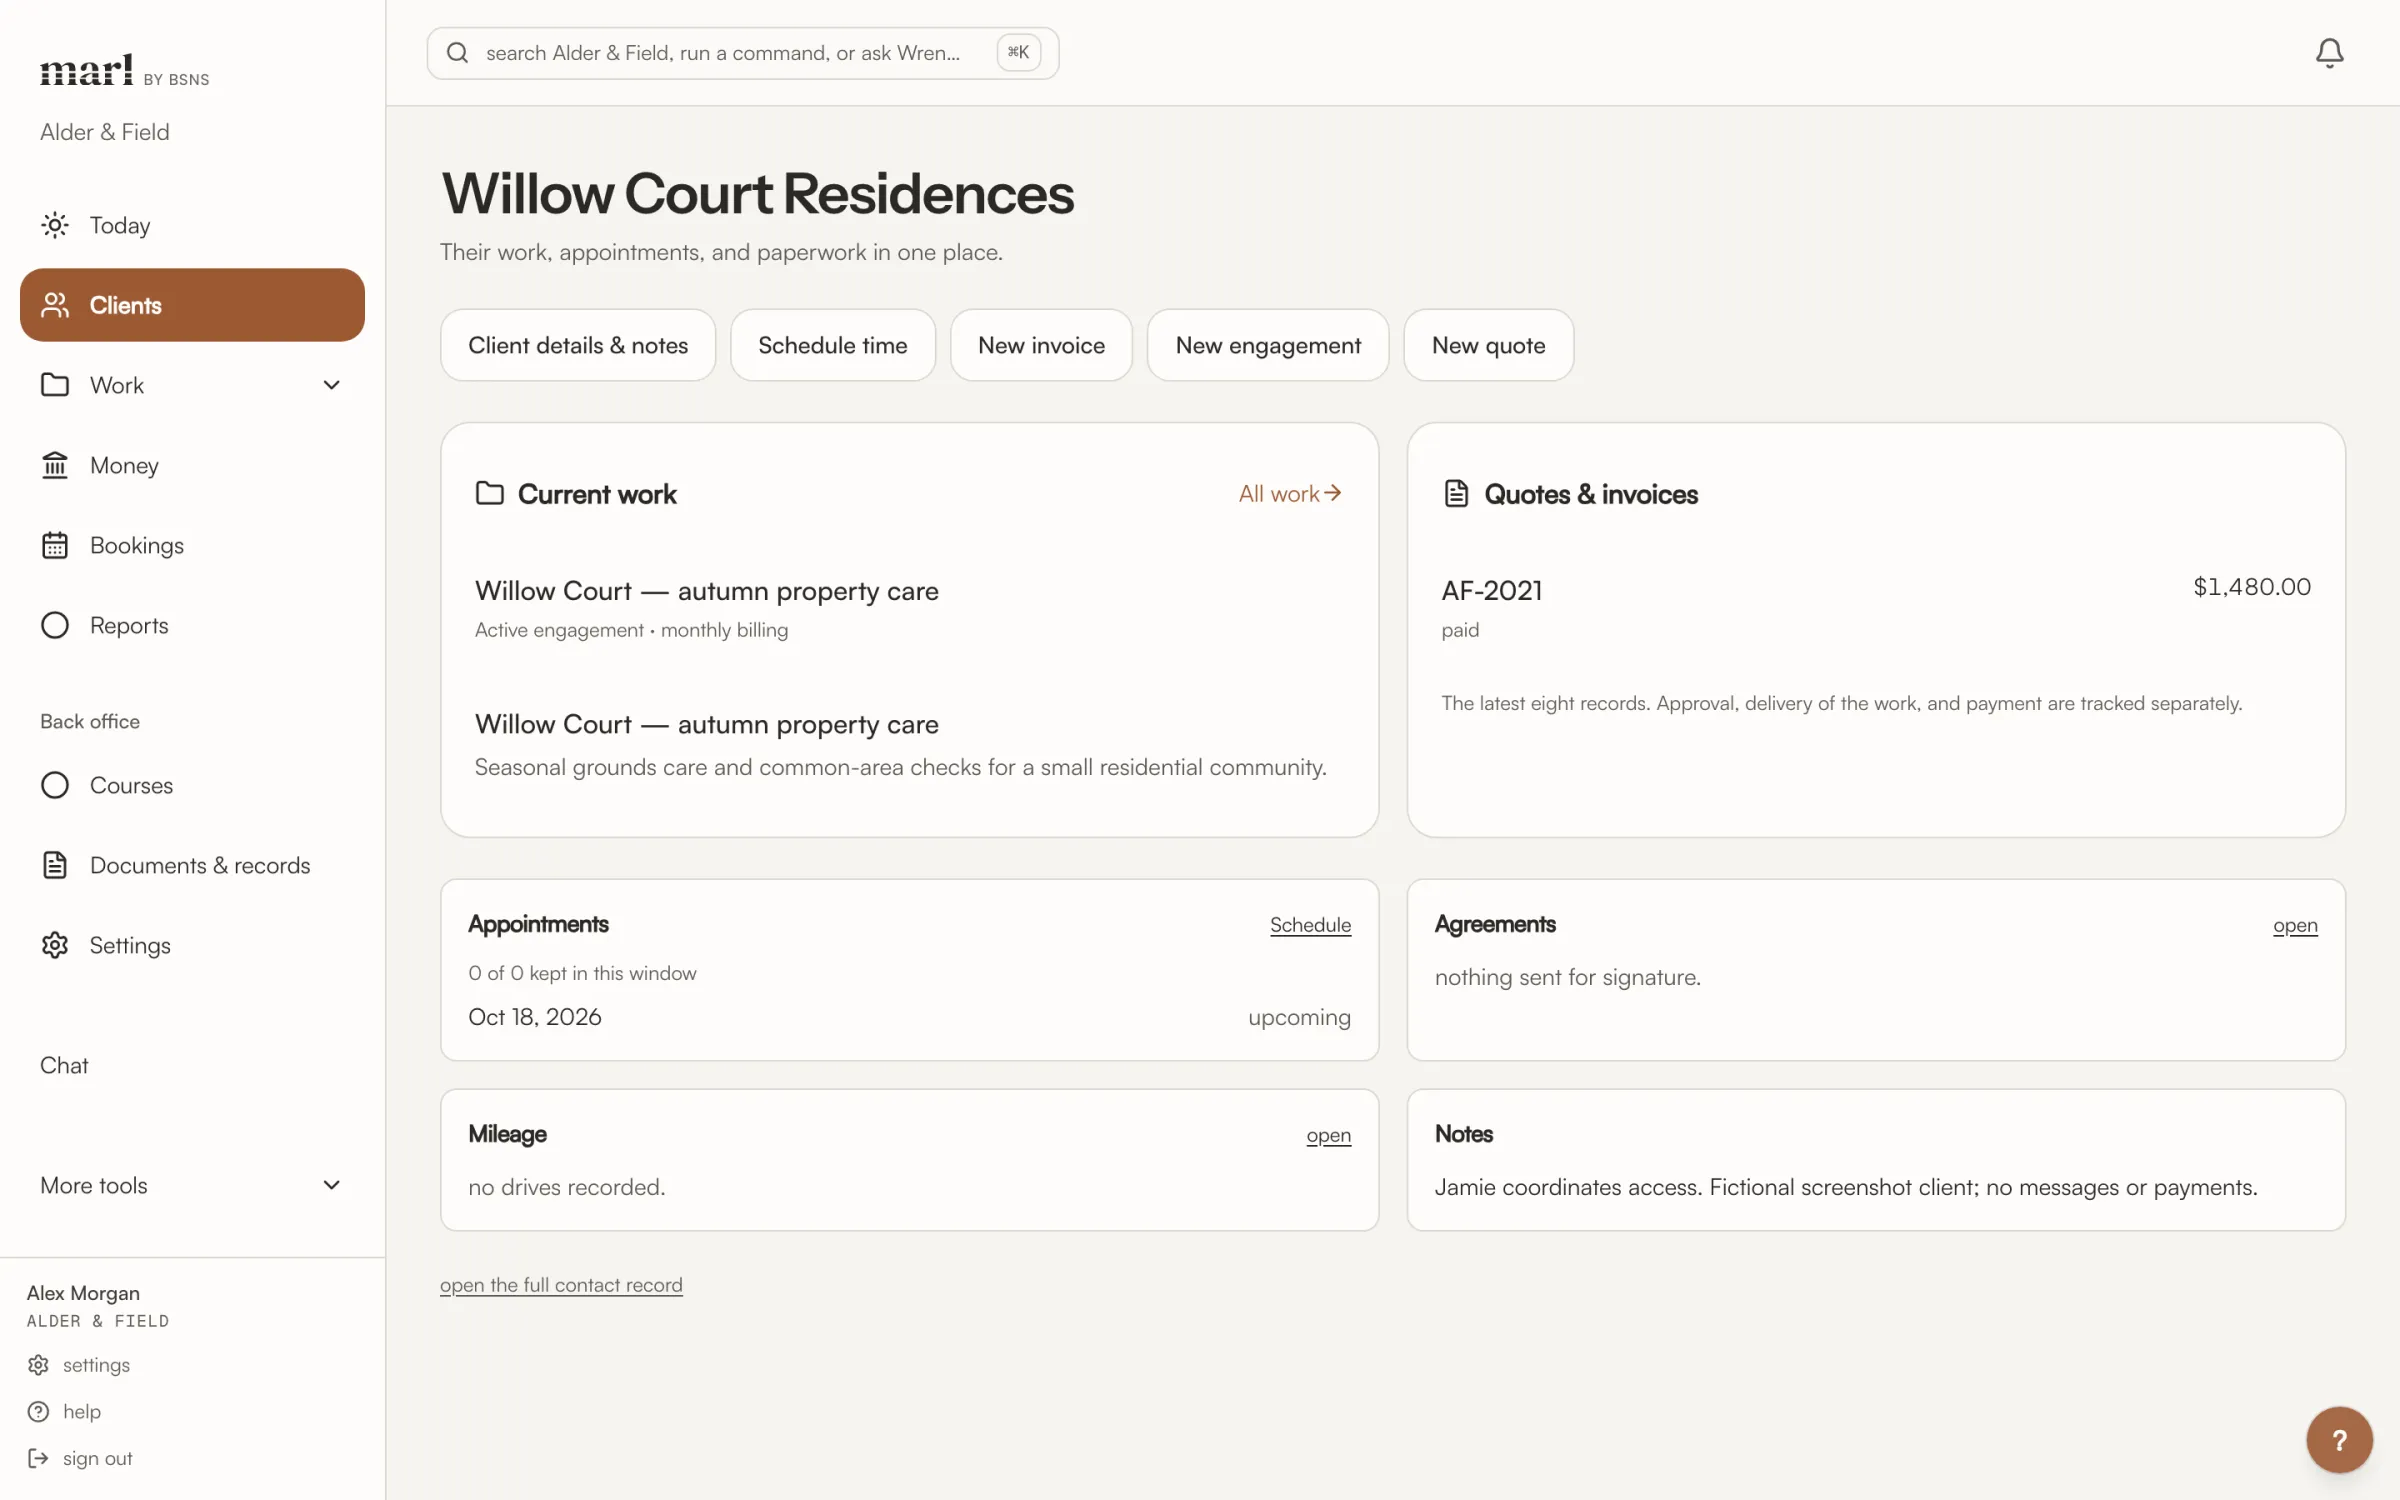This screenshot has height=1500, width=2400.
Task: Click the paid status under AF-2021
Action: (1460, 630)
